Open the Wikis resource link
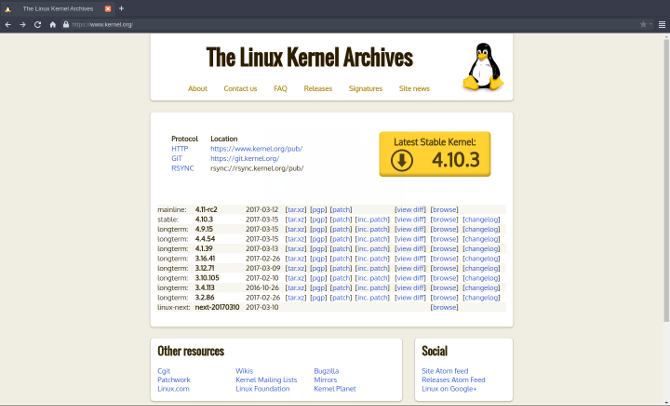670x406 pixels. 244,371
